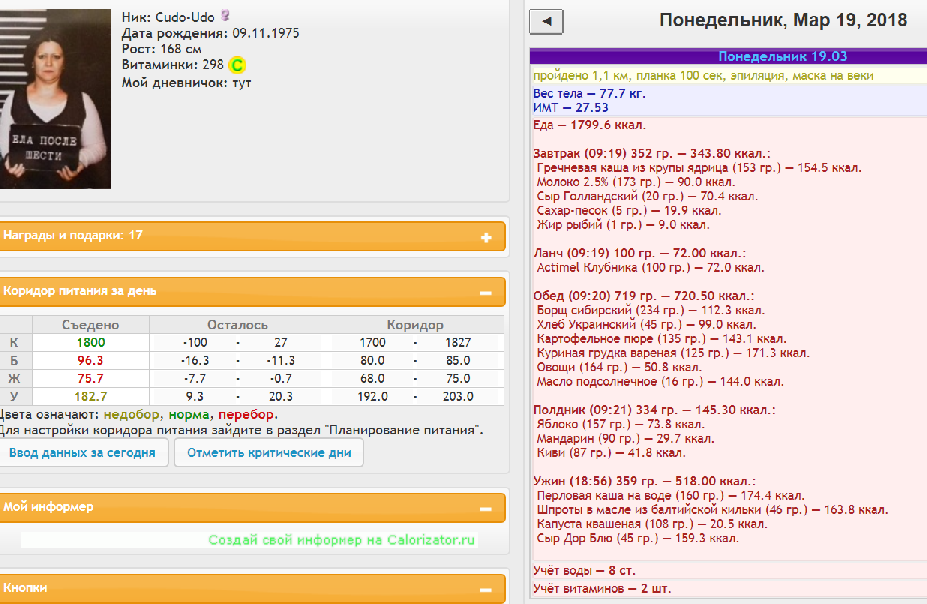The height and width of the screenshot is (604, 927).
Task: Open the diary link "тут"
Action: coord(241,83)
